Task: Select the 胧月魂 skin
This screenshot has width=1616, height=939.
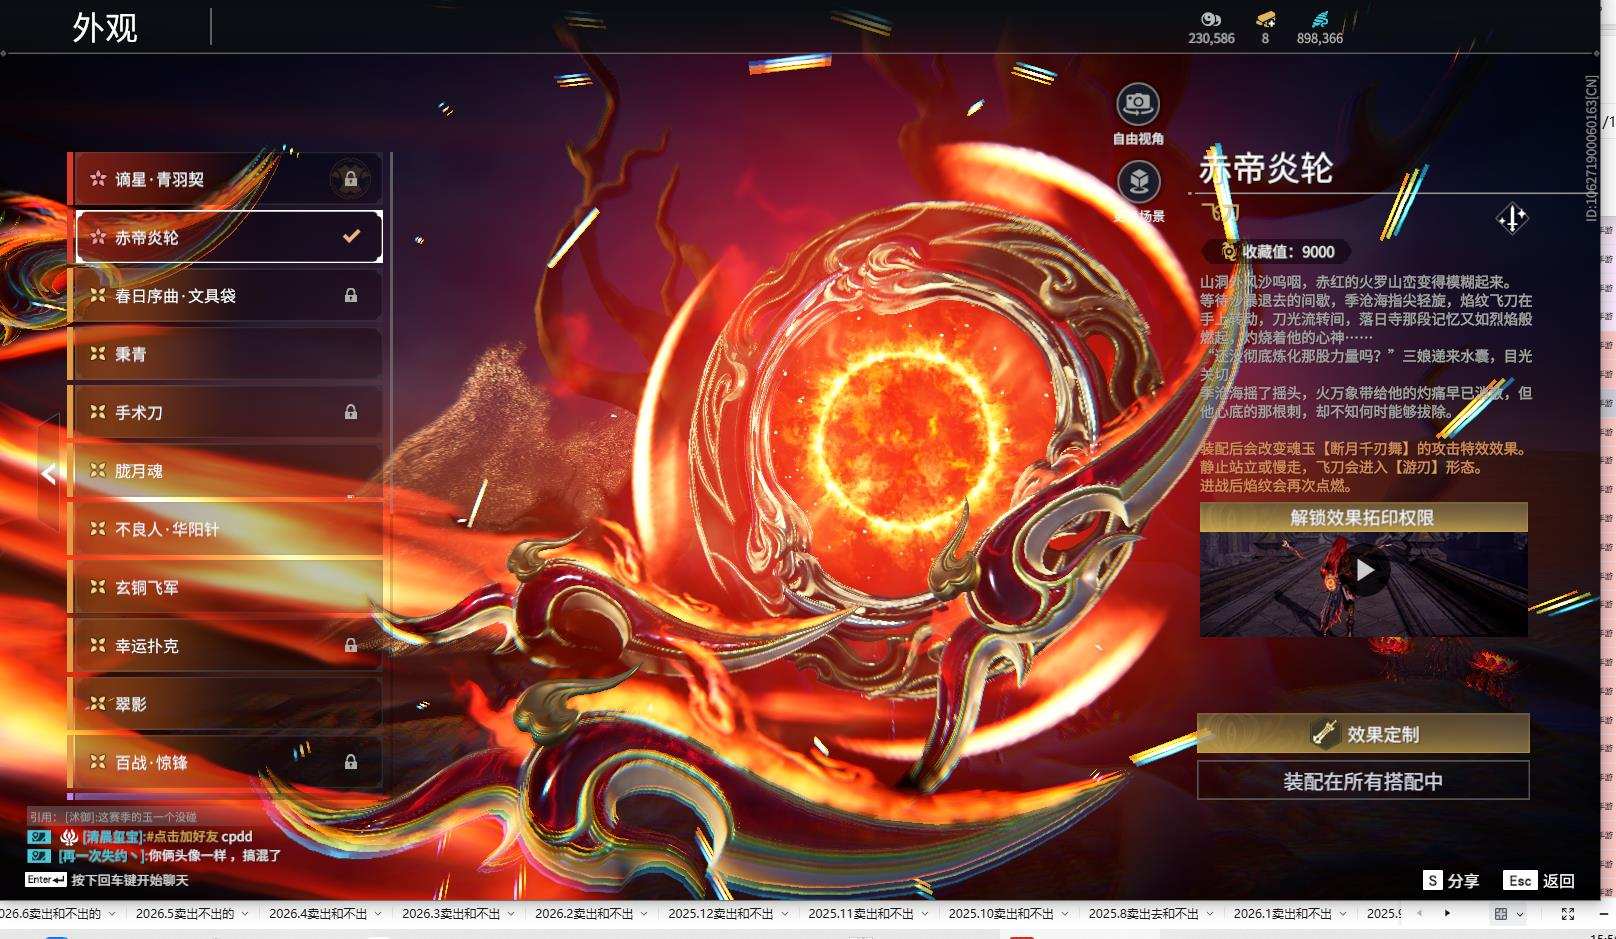Action: [x=228, y=470]
